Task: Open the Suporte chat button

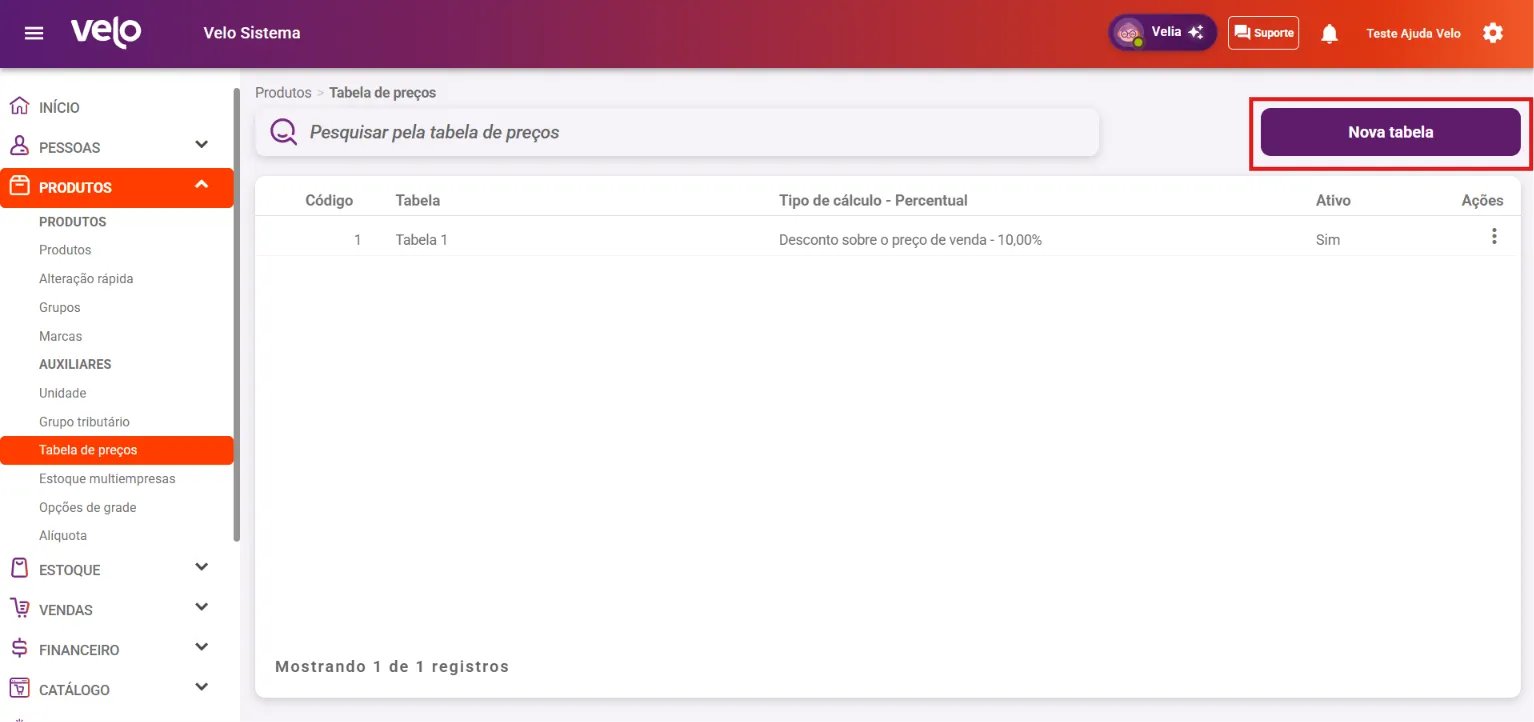Action: coord(1263,33)
